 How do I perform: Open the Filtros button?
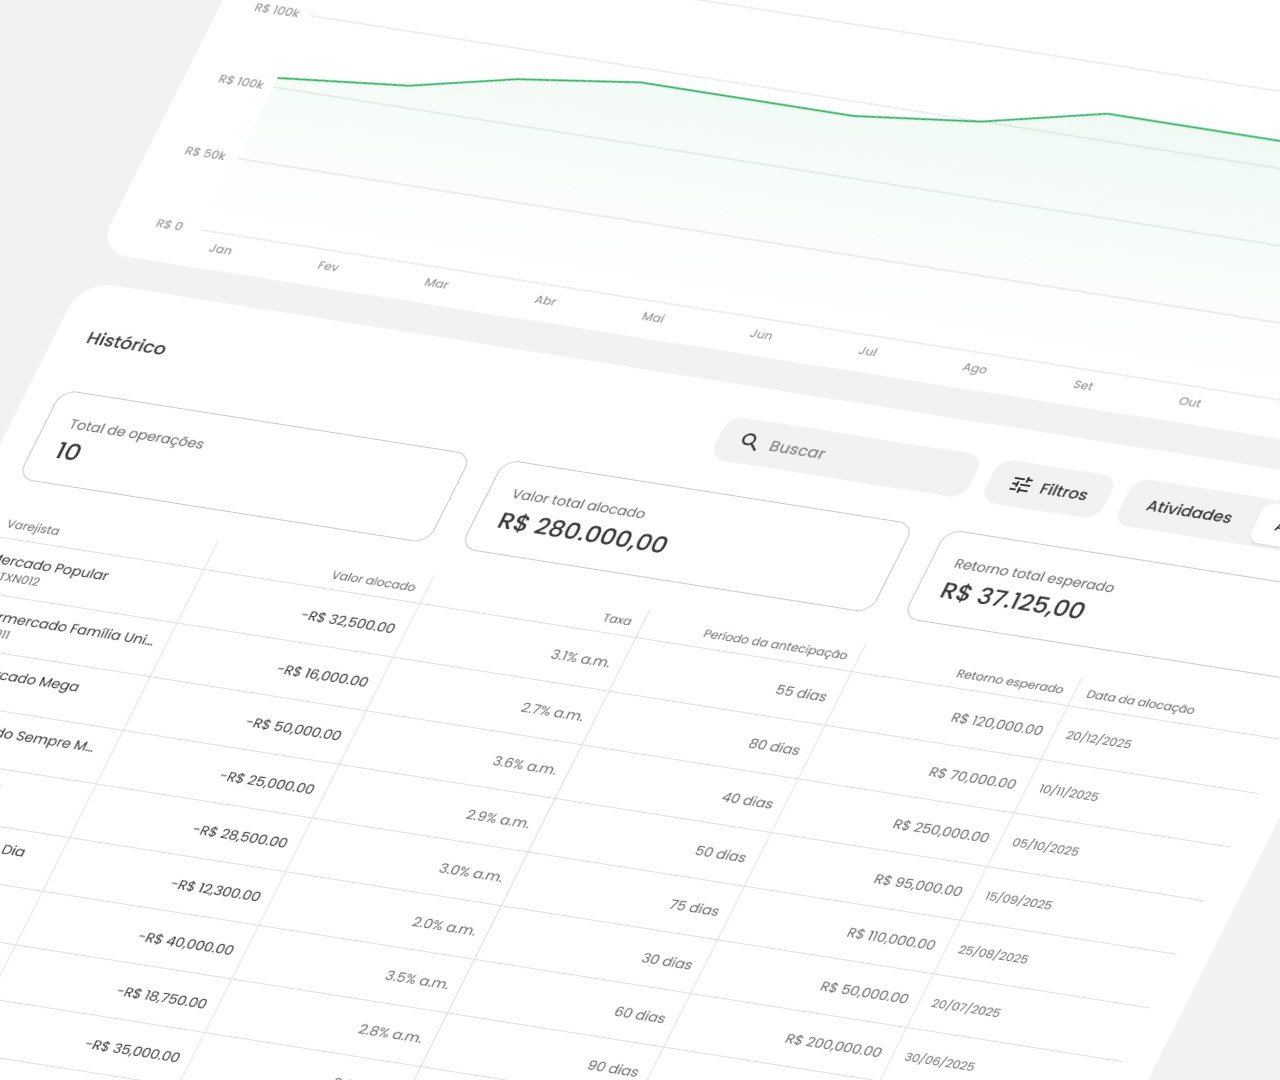tap(1049, 489)
